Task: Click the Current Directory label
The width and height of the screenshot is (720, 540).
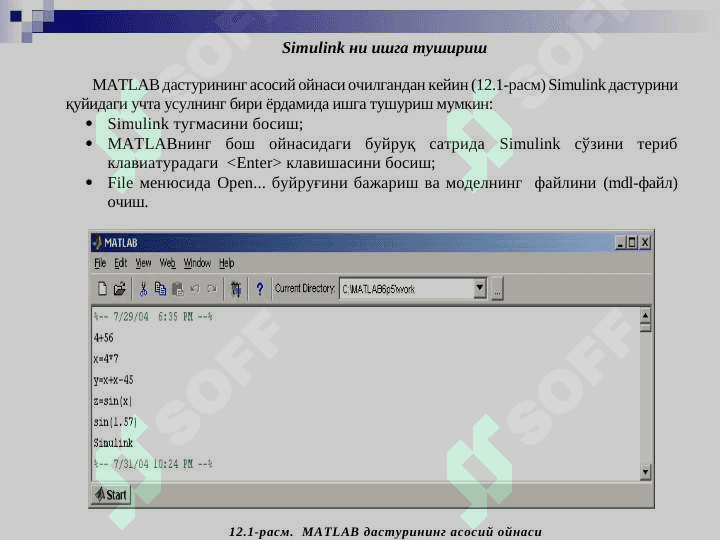Action: coord(304,288)
